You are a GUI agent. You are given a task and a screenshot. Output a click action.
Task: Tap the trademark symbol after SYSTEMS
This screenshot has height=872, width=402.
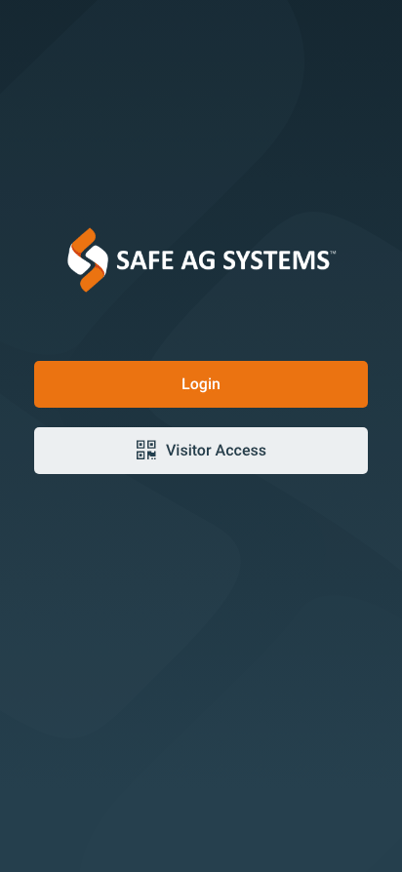(332, 252)
